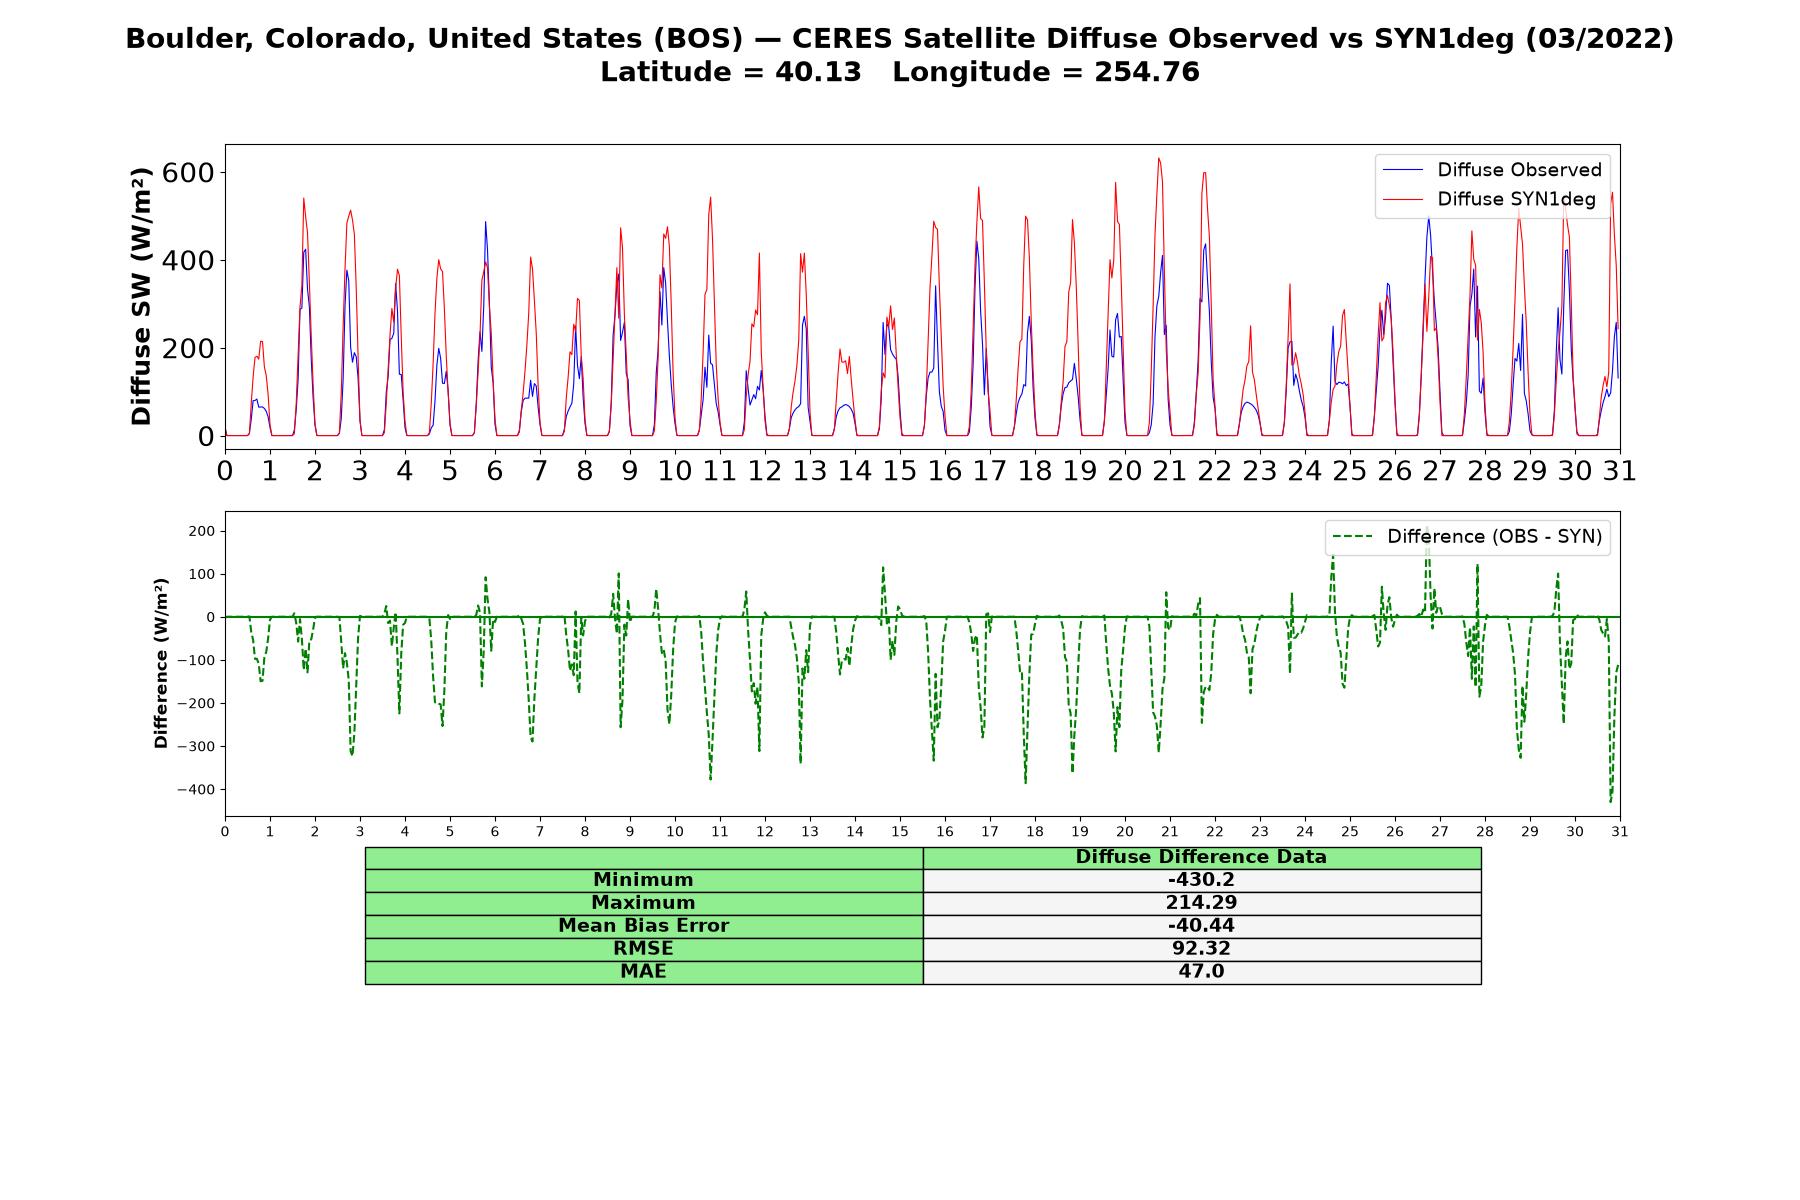Click the Diffuse Difference Data table header
Image resolution: width=1800 pixels, height=1200 pixels.
tap(1202, 857)
